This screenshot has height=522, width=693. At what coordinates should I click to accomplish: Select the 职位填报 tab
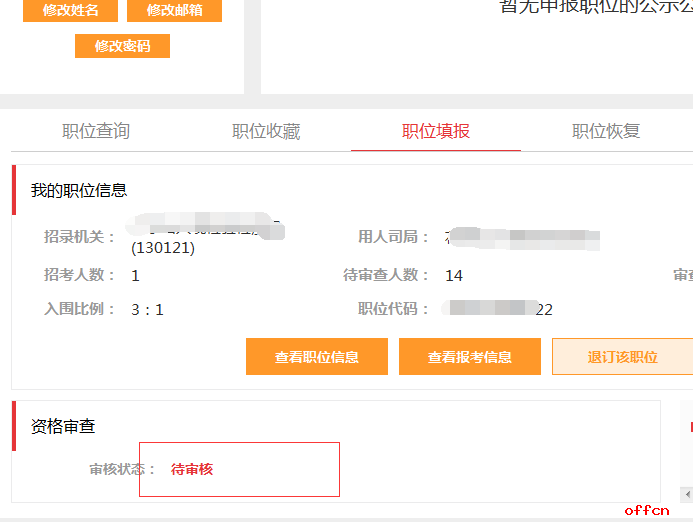(436, 131)
